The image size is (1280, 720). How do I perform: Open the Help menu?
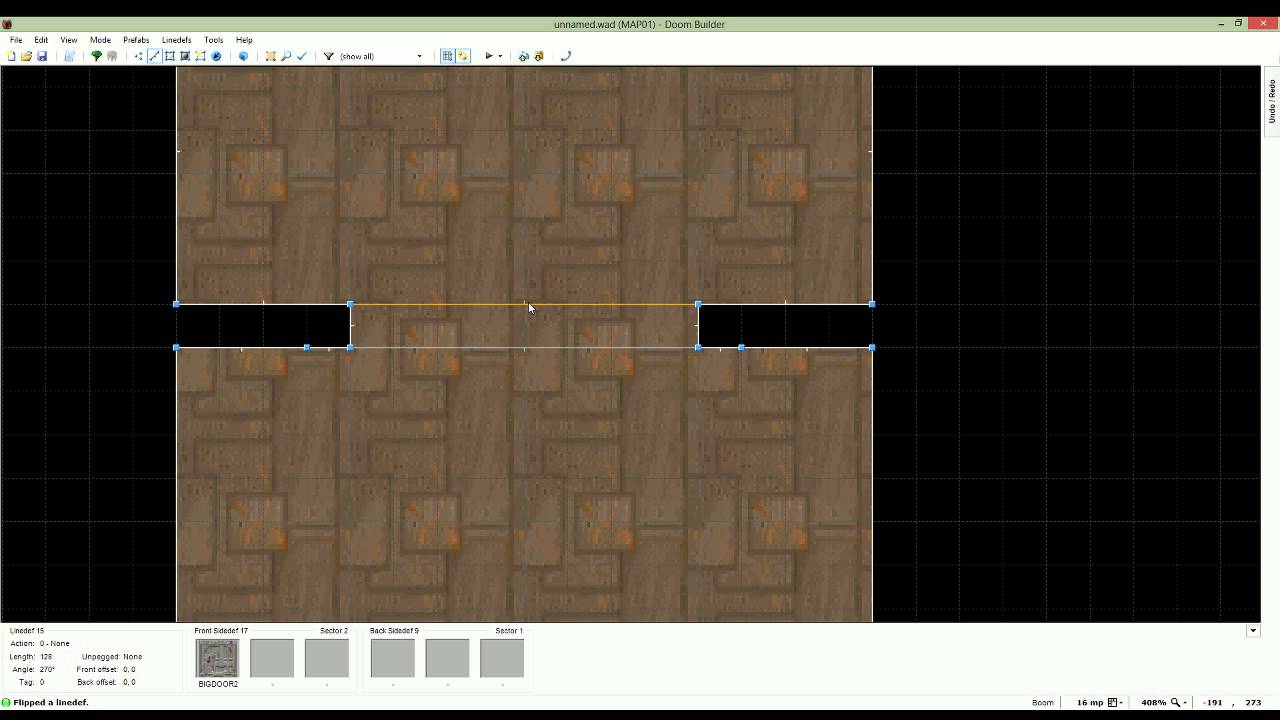click(x=244, y=40)
